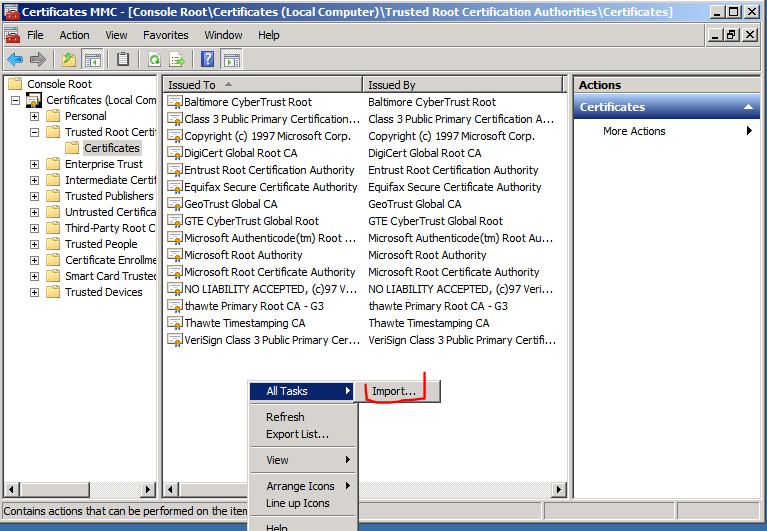Open the Window menu
The width and height of the screenshot is (767, 531).
point(223,35)
